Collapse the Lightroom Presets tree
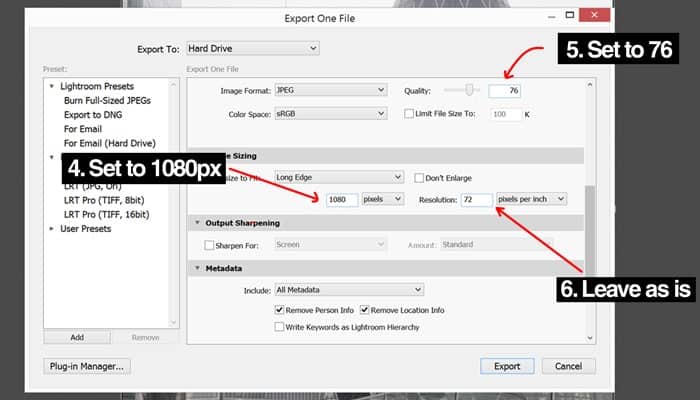 pos(52,86)
